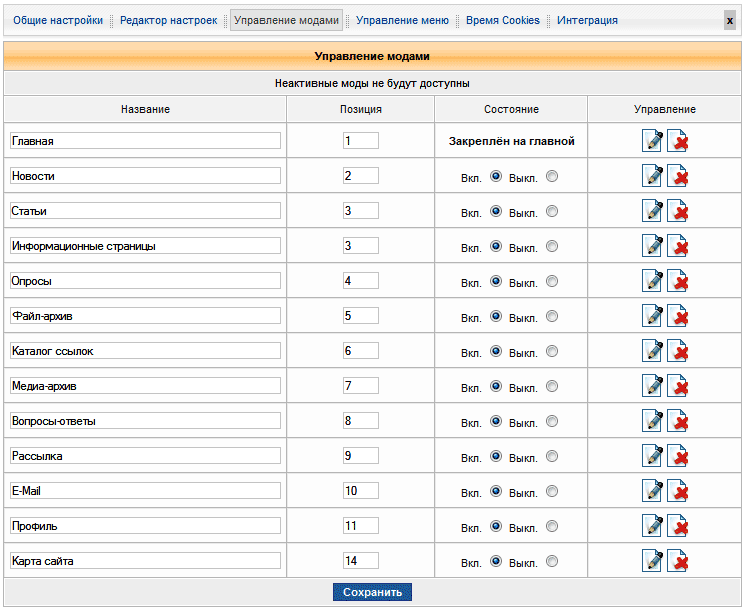Click delete icon for Новости row
Screen dimensions: 746x612
point(678,177)
